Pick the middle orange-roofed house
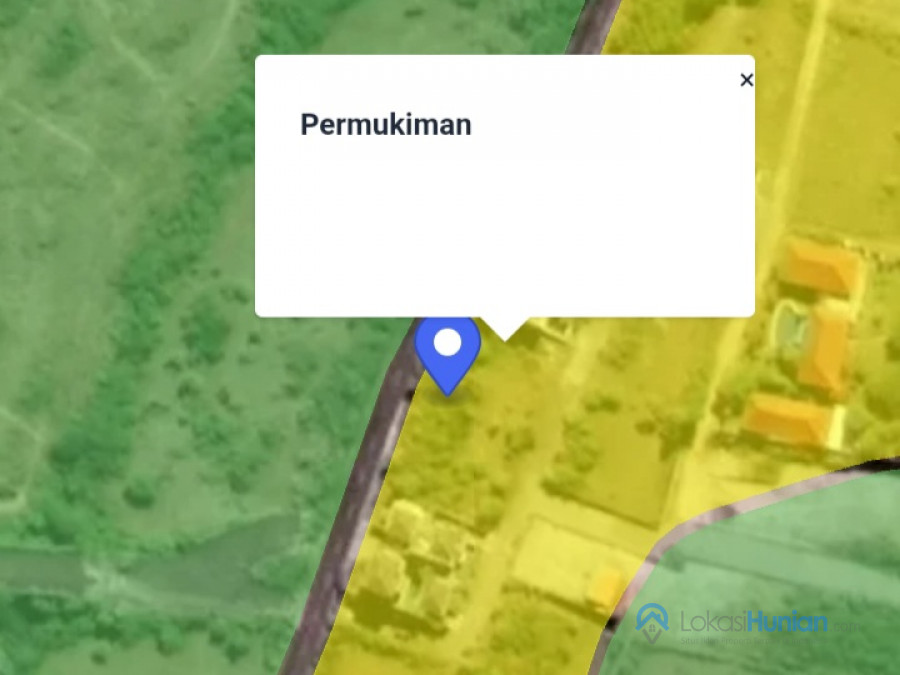 click(827, 348)
